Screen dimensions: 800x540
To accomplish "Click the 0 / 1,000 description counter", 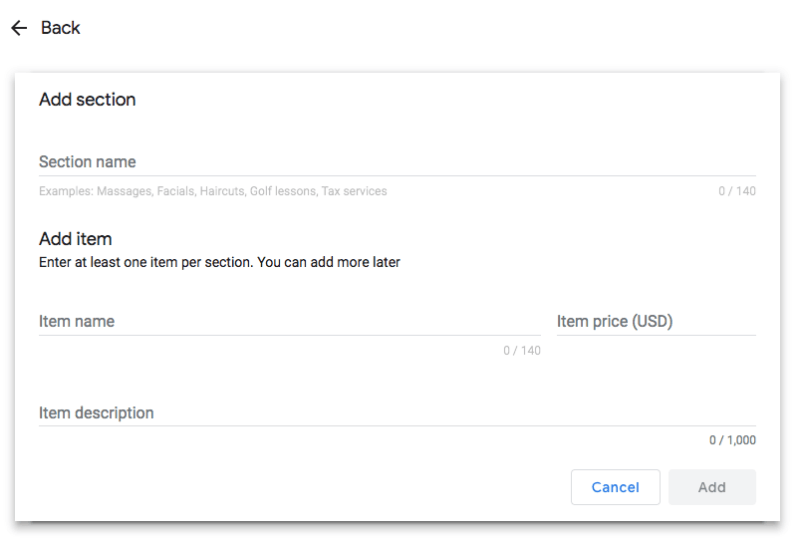I will 733,440.
